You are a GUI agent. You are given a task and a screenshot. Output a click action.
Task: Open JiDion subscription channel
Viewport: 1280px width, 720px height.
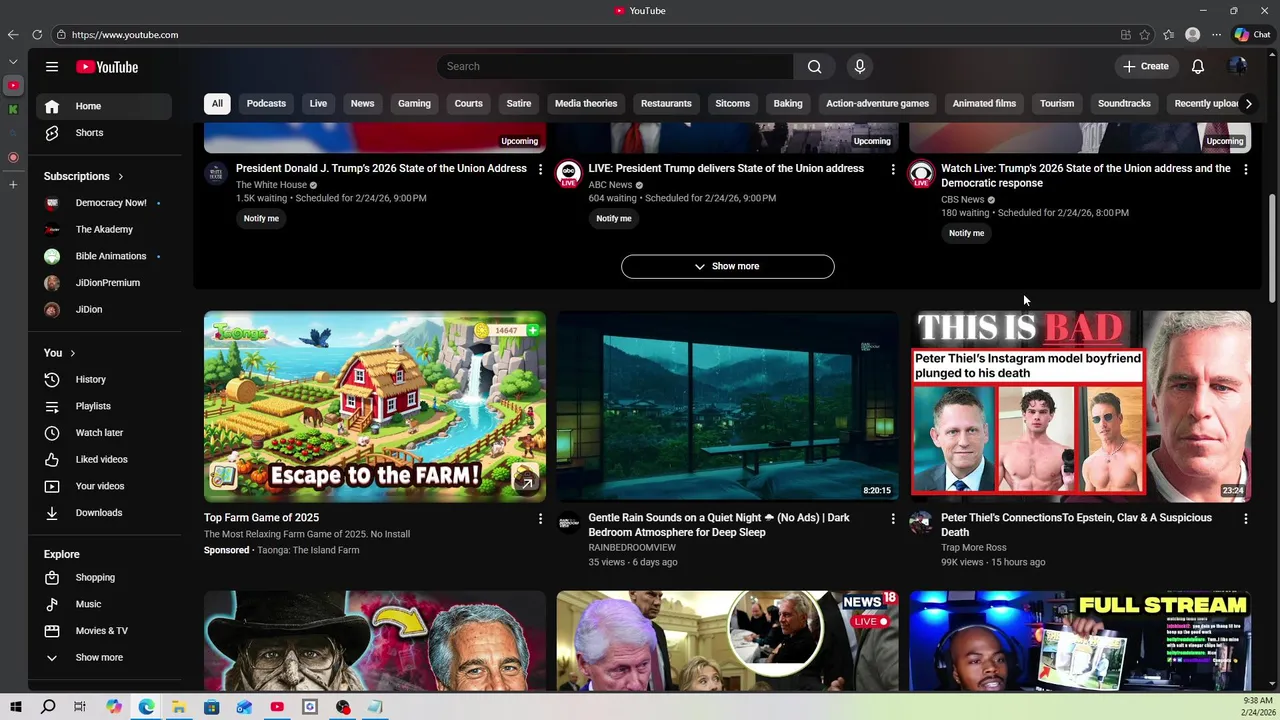104,310
